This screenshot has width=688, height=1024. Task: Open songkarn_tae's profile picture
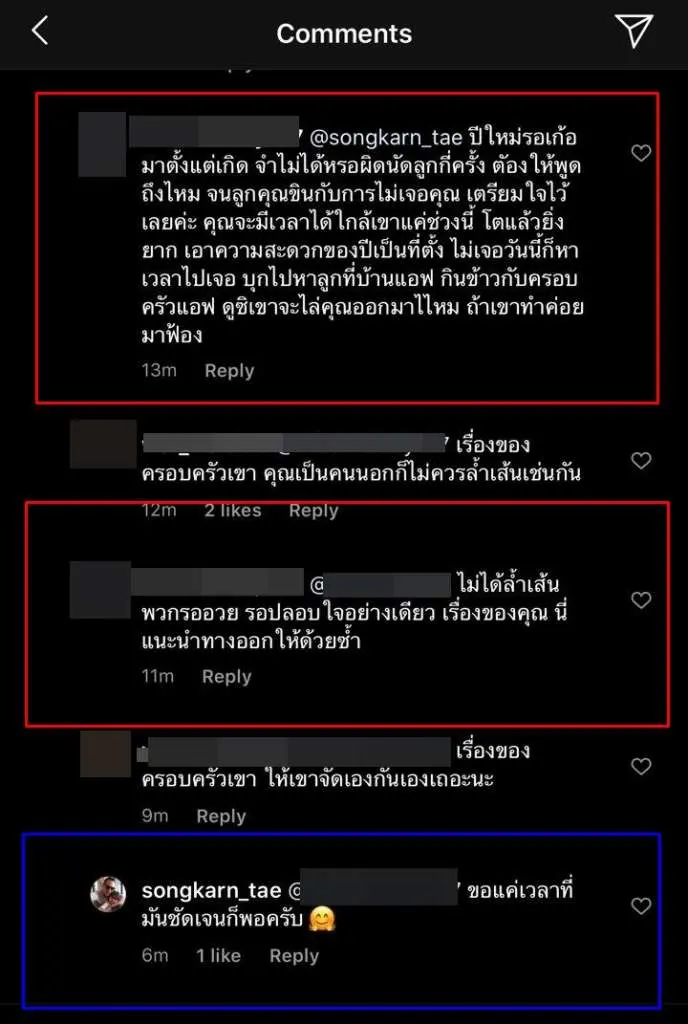click(108, 893)
